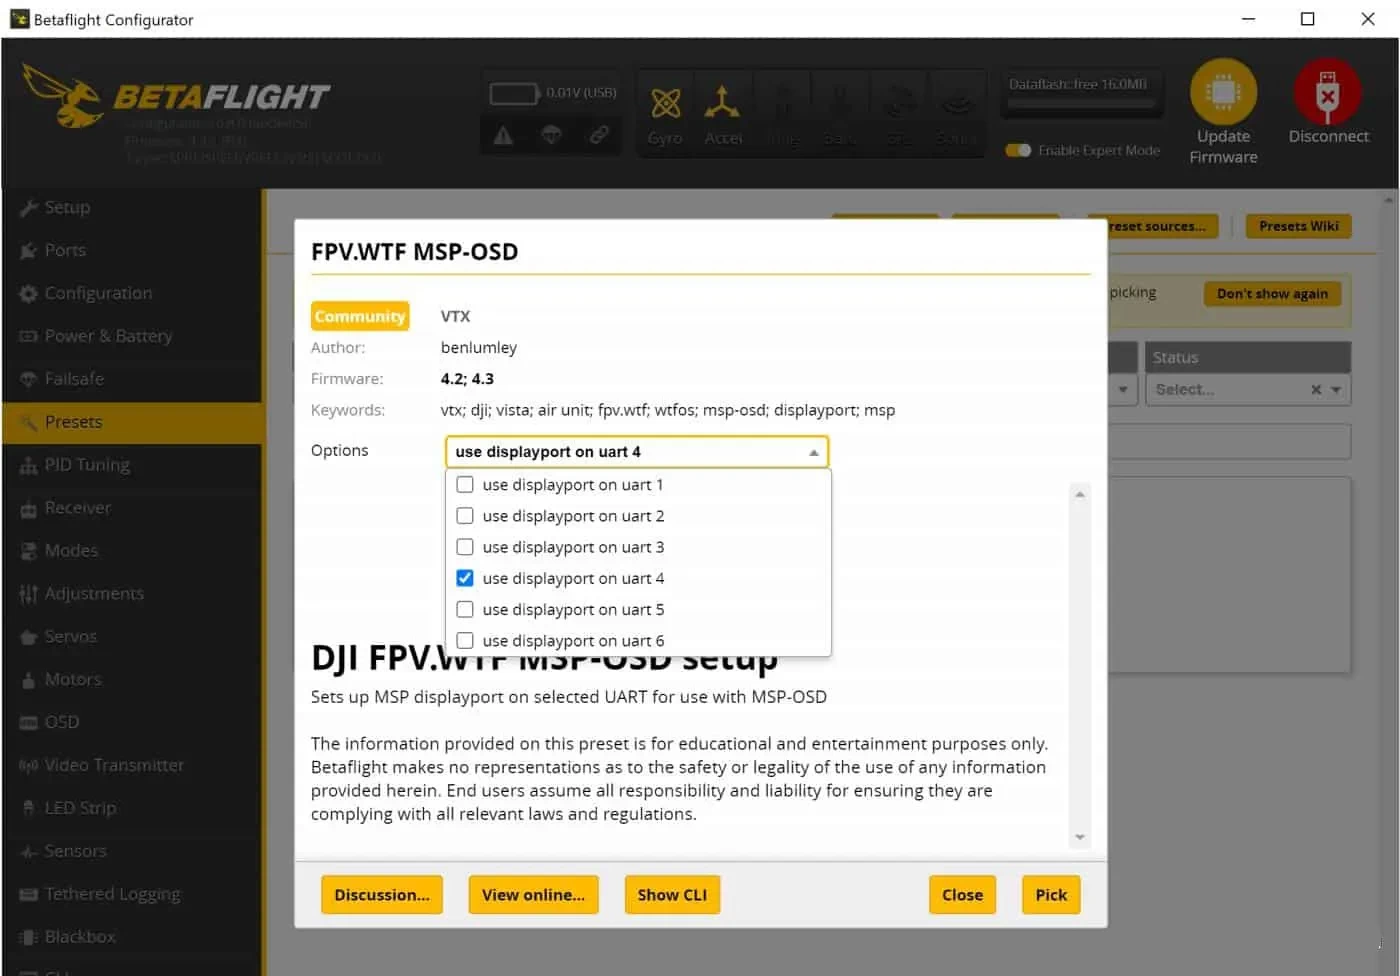Click the Setup wrench icon in sidebar
The width and height of the screenshot is (1400, 976).
(29, 208)
